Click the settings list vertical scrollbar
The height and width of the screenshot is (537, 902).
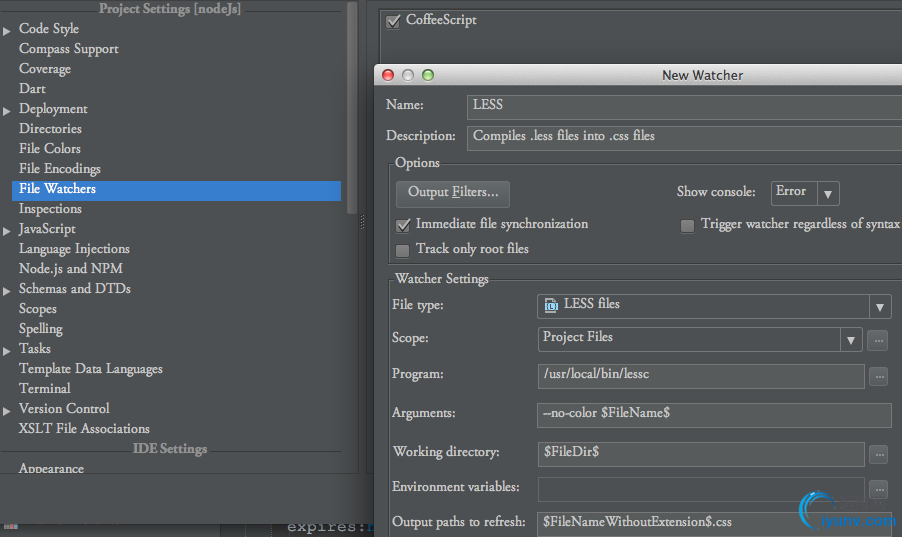tap(352, 108)
